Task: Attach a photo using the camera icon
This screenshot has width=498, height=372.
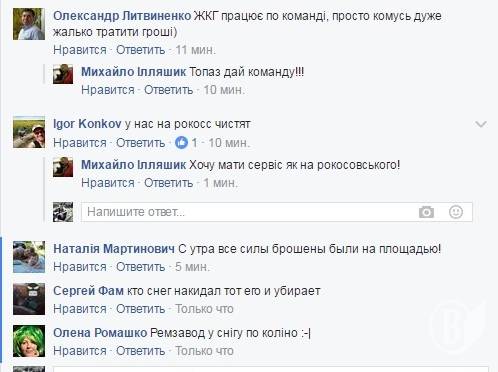Action: (x=426, y=212)
